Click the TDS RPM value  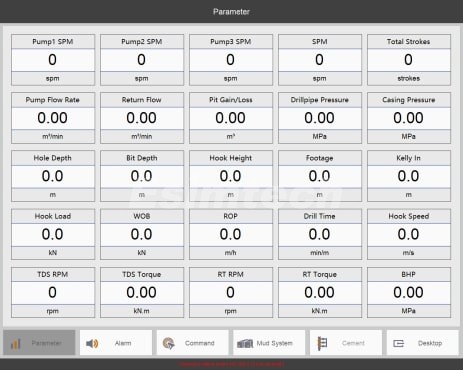pyautogui.click(x=53, y=293)
